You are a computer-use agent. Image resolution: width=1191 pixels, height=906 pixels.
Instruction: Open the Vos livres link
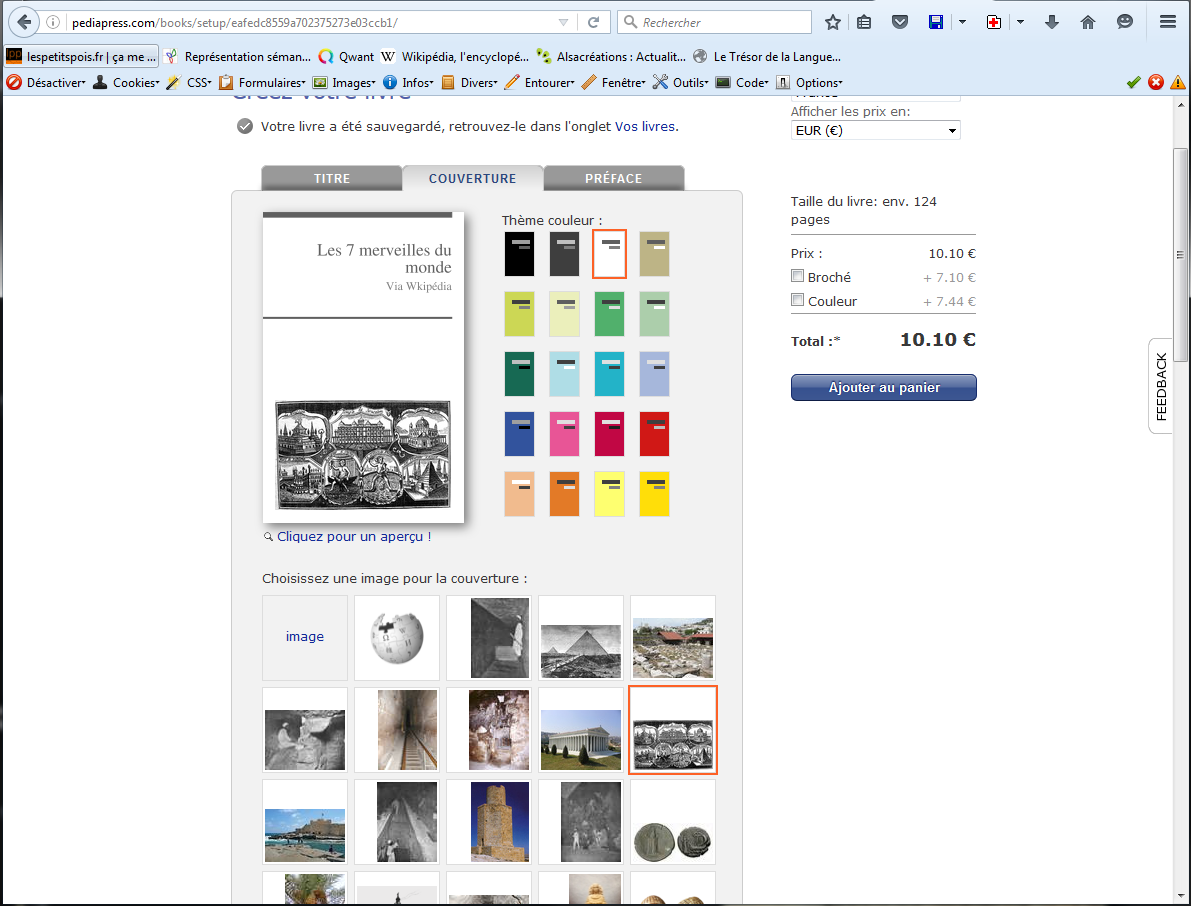pyautogui.click(x=645, y=126)
